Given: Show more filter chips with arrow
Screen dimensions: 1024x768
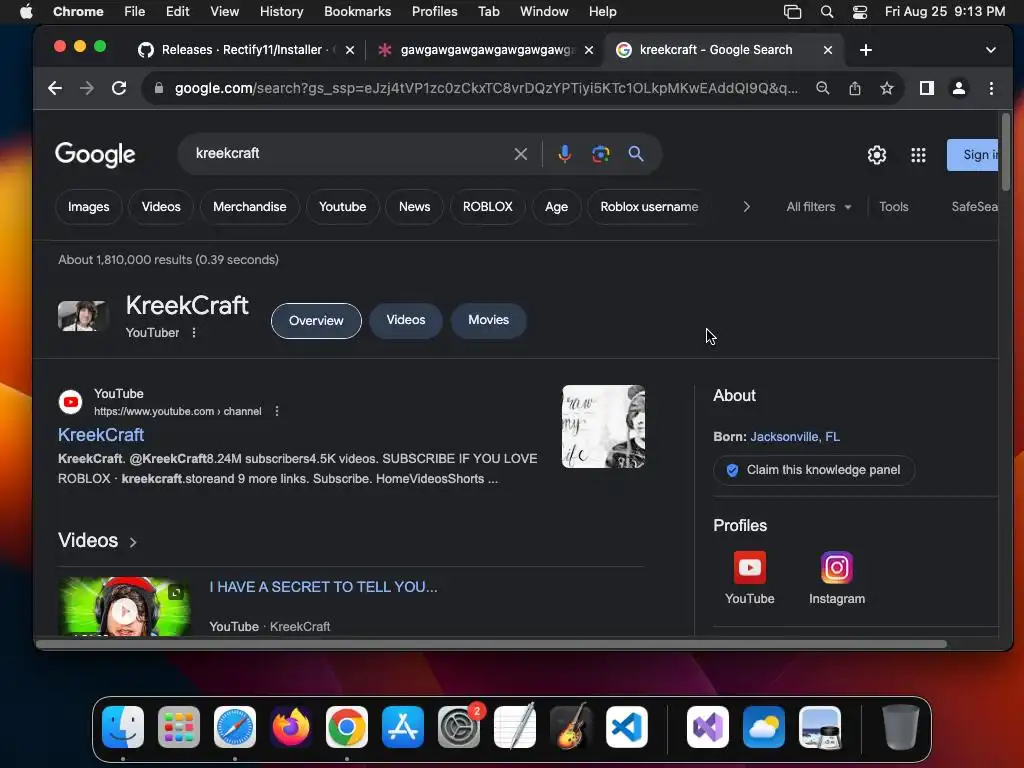Looking at the screenshot, I should tap(746, 207).
